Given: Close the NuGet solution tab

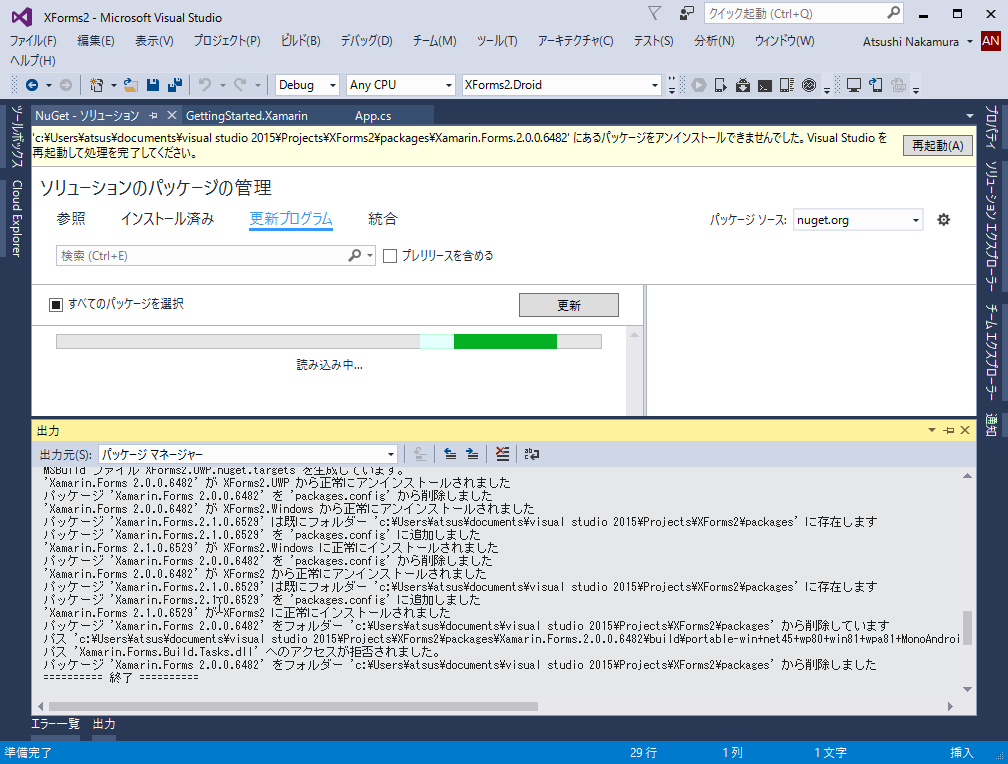Looking at the screenshot, I should tap(172, 115).
